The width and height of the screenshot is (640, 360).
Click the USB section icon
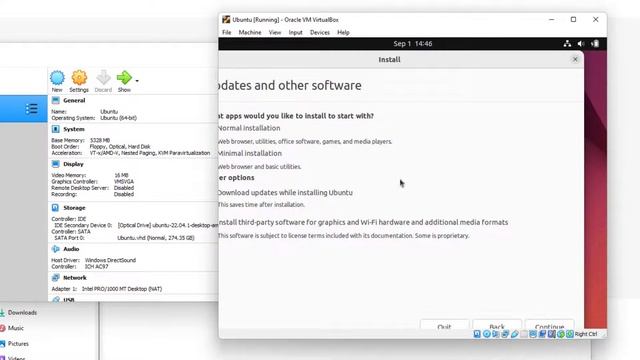point(56,299)
